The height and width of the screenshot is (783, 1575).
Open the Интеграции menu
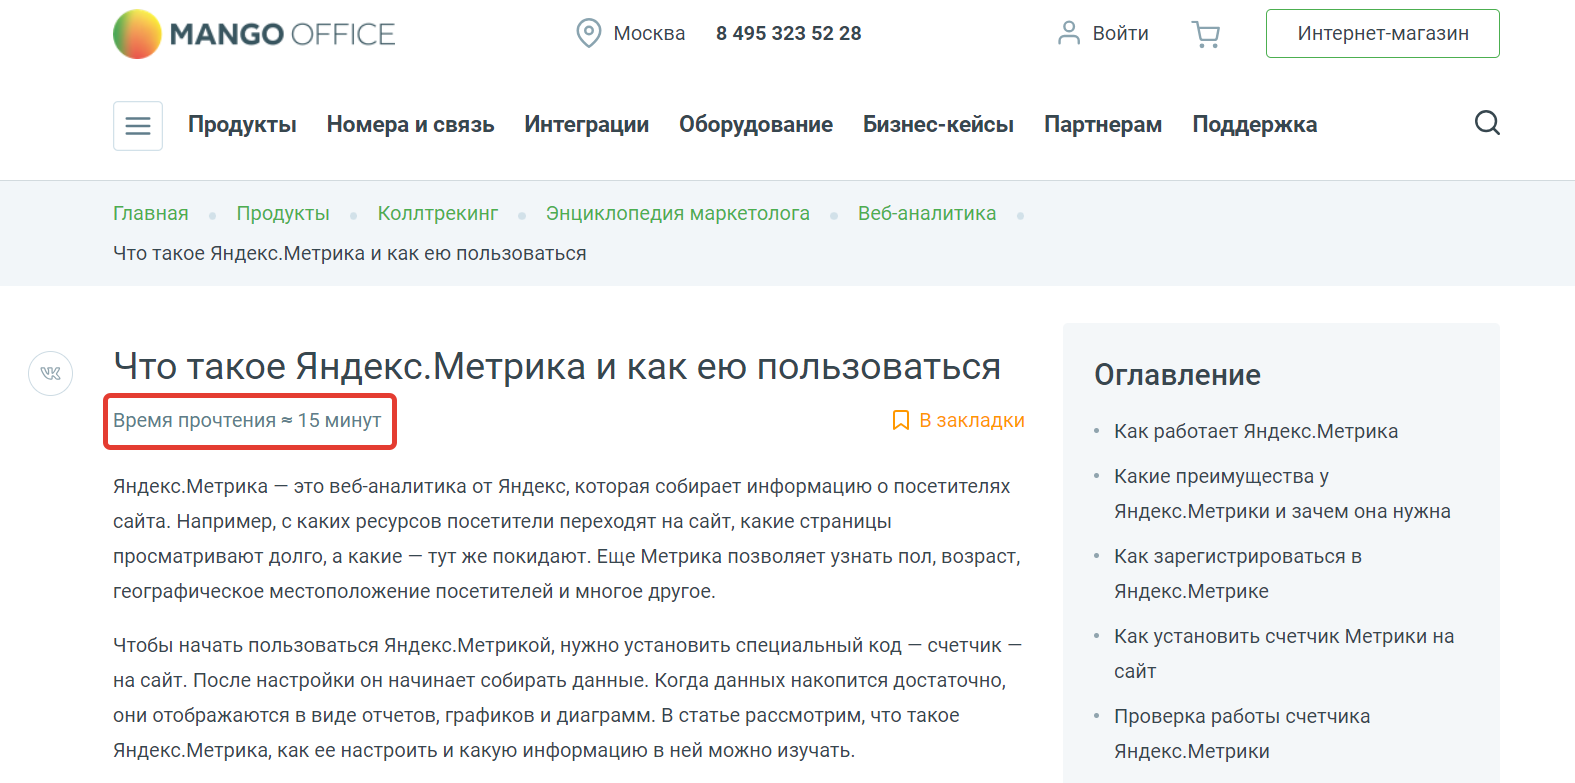(586, 125)
